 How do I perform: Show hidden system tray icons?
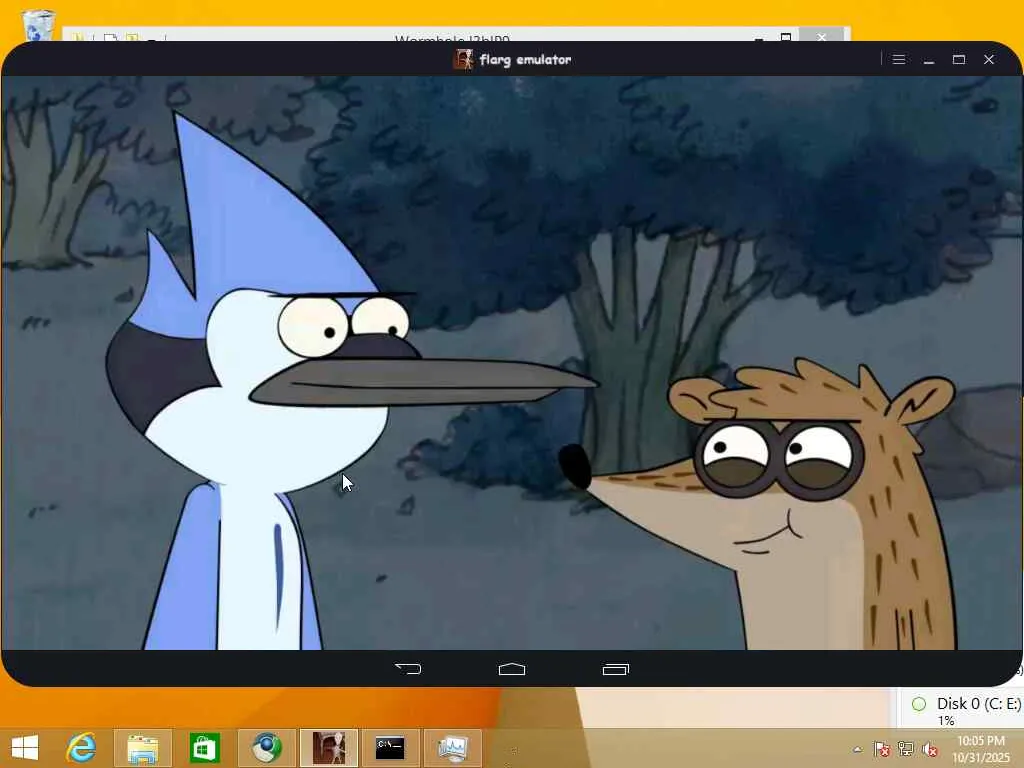point(857,749)
